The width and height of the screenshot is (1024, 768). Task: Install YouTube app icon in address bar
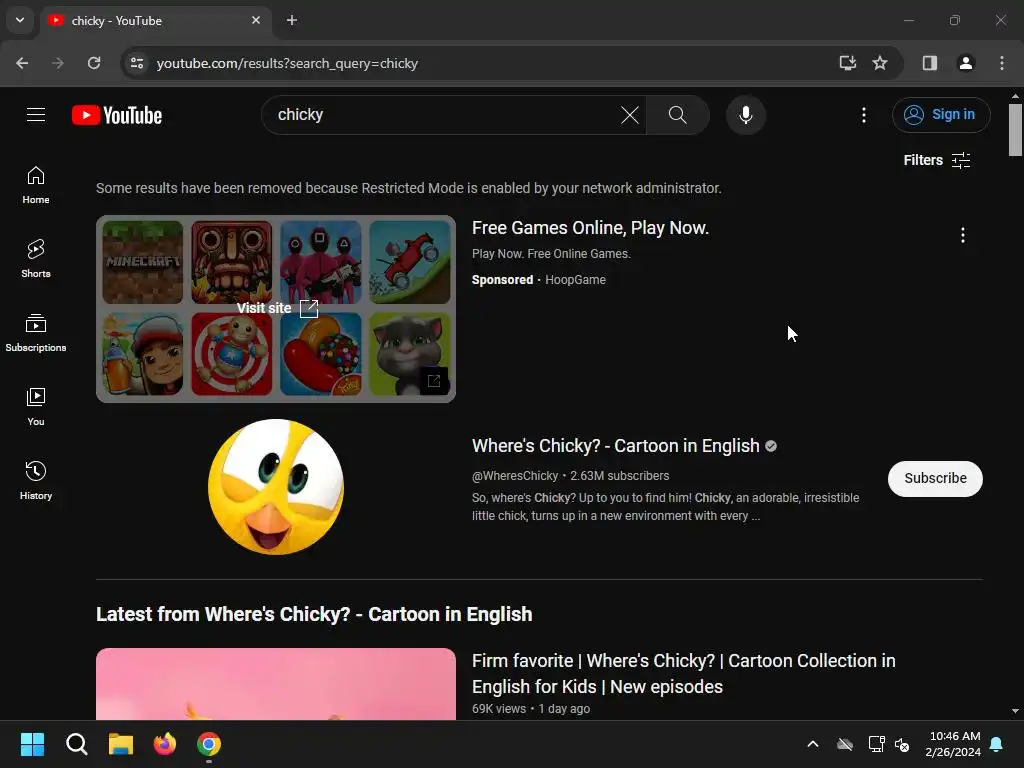pos(848,63)
